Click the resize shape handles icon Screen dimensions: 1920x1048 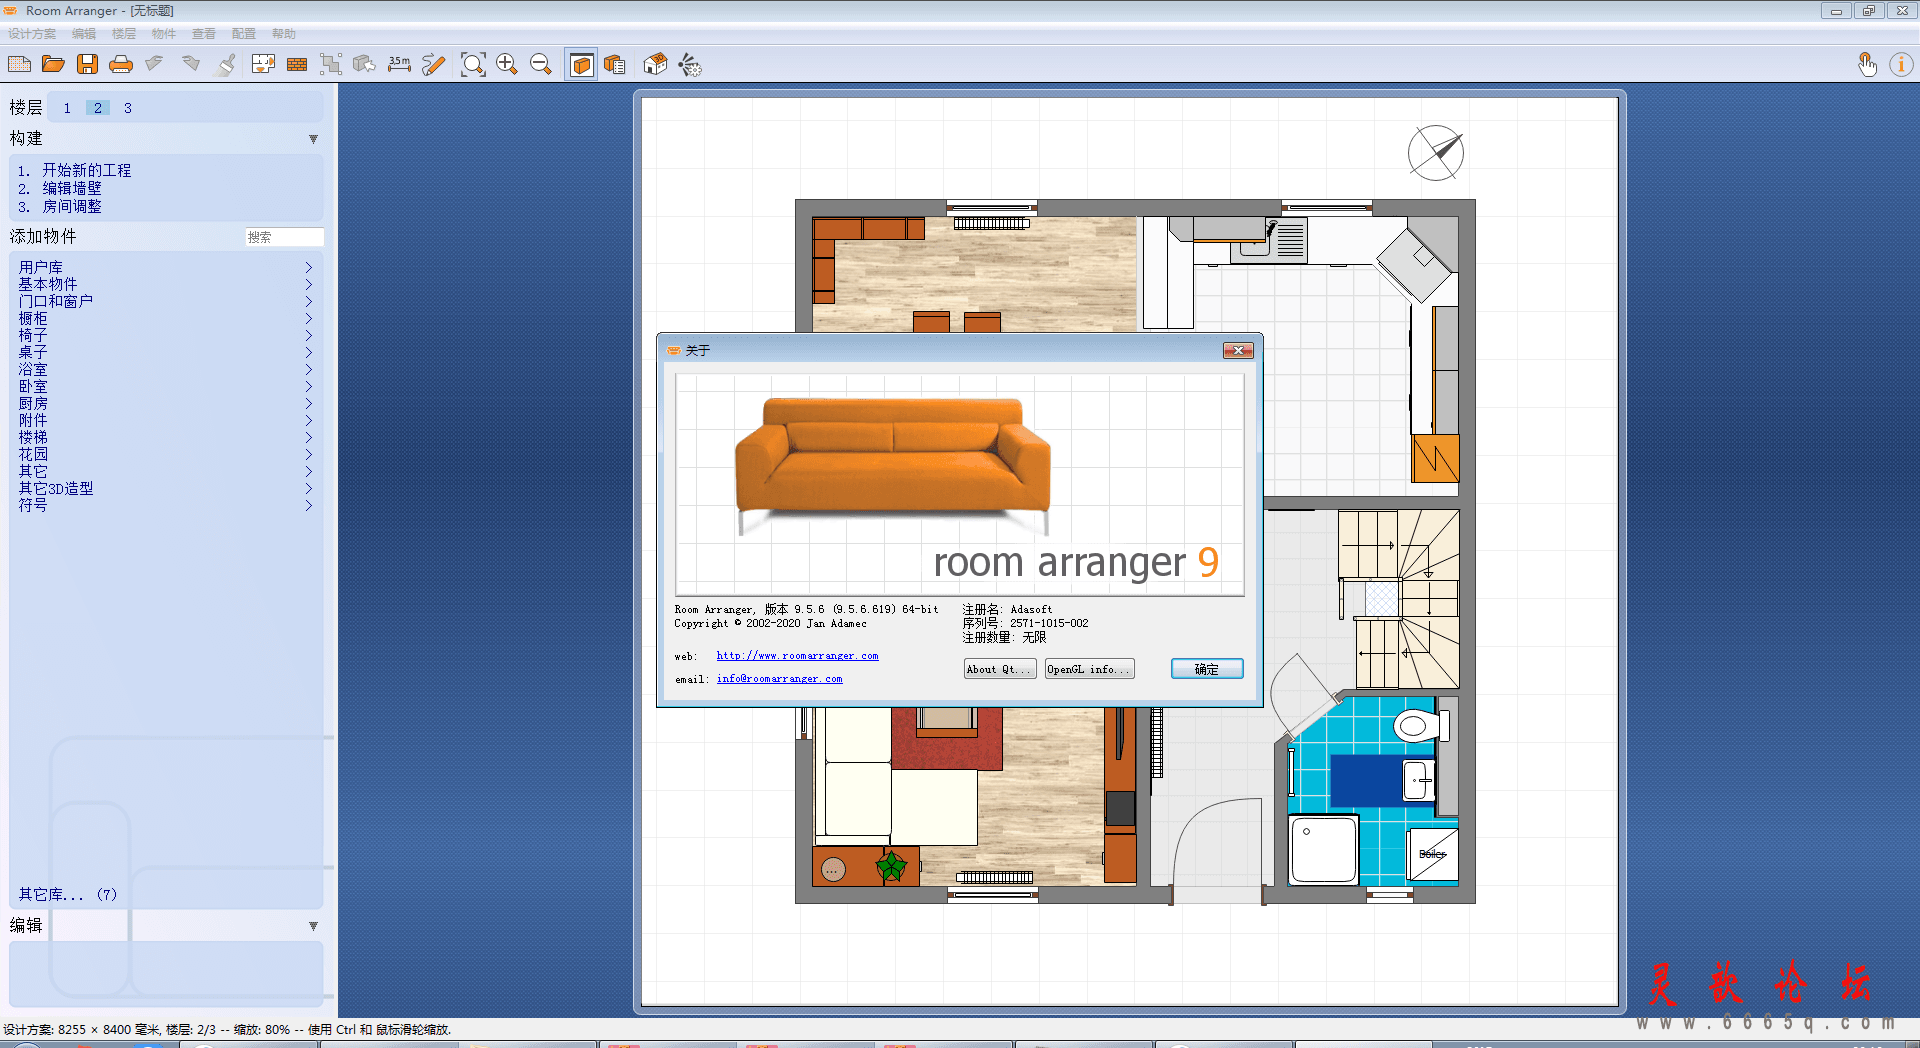[x=331, y=65]
